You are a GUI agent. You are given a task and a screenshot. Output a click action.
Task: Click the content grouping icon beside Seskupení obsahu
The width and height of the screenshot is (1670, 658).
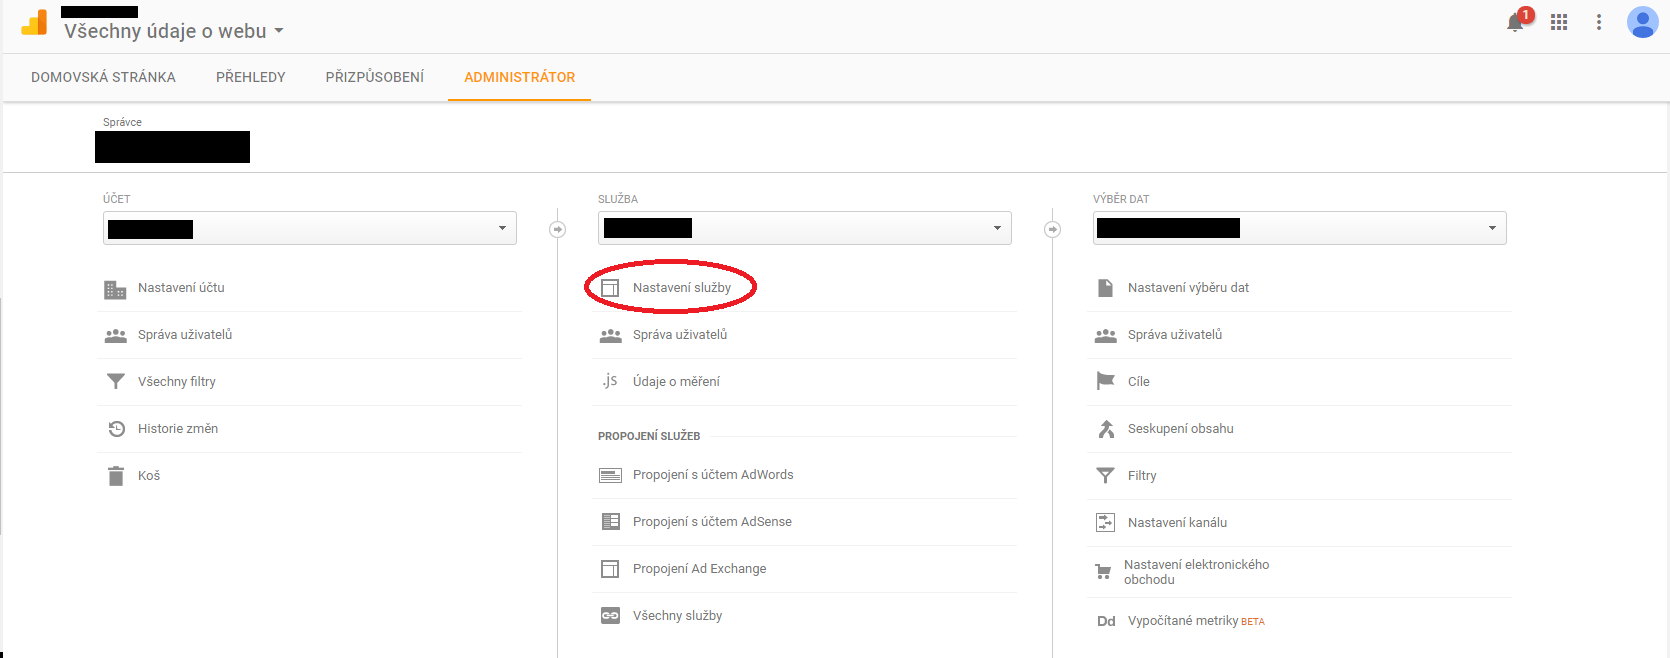(x=1106, y=429)
